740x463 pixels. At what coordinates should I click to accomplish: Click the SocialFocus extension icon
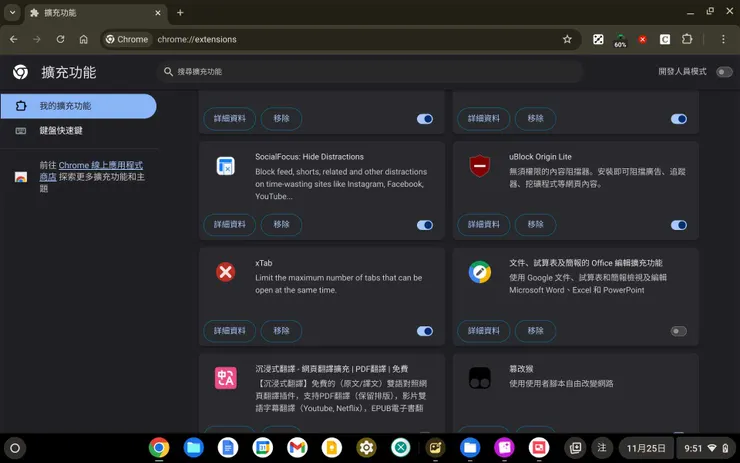point(226,166)
